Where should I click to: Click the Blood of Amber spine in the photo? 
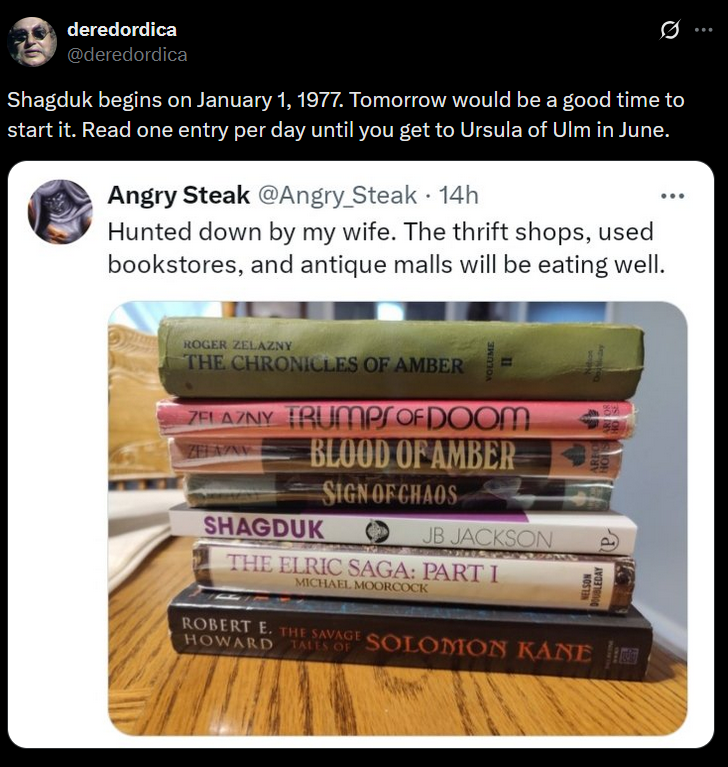(x=396, y=455)
